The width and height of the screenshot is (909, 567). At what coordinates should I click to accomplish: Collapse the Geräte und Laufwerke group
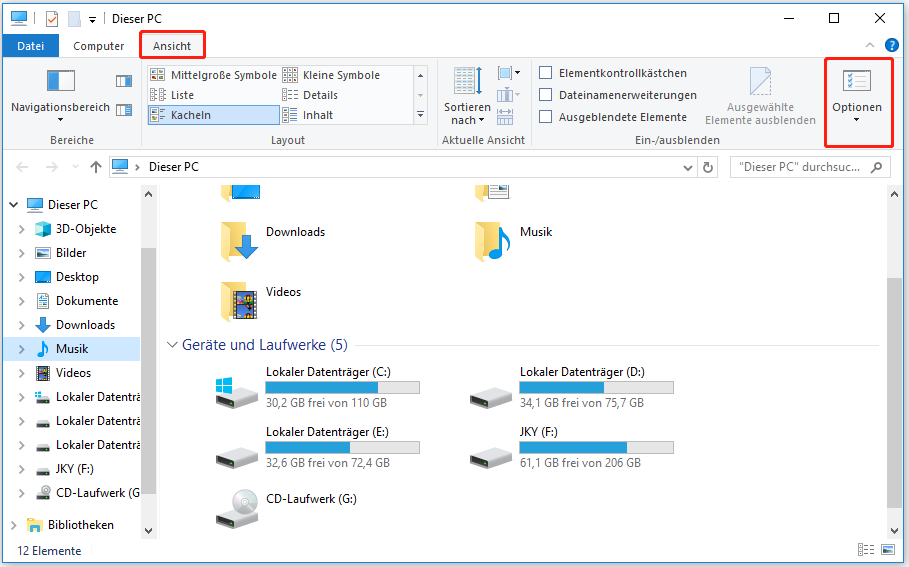[x=171, y=345]
